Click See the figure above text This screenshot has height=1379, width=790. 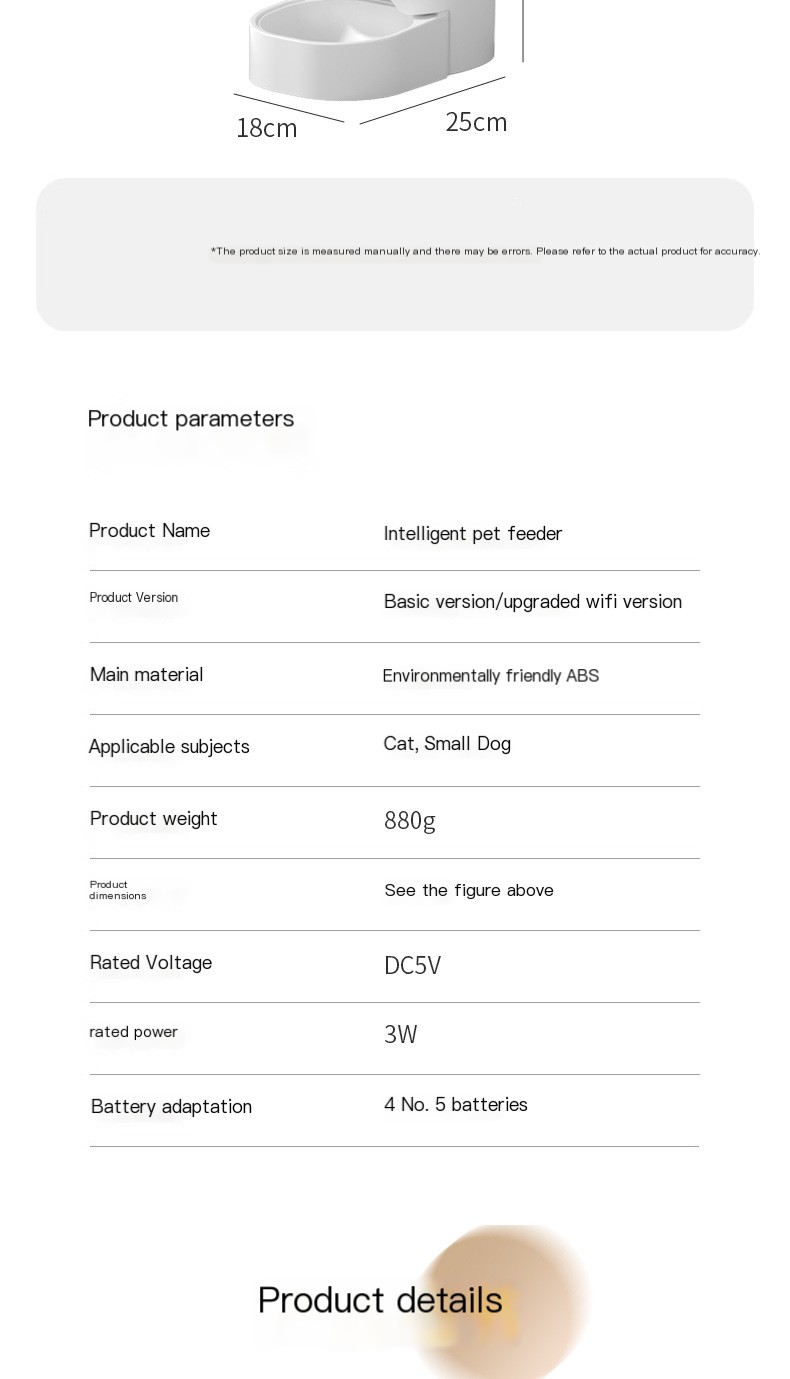coord(469,891)
